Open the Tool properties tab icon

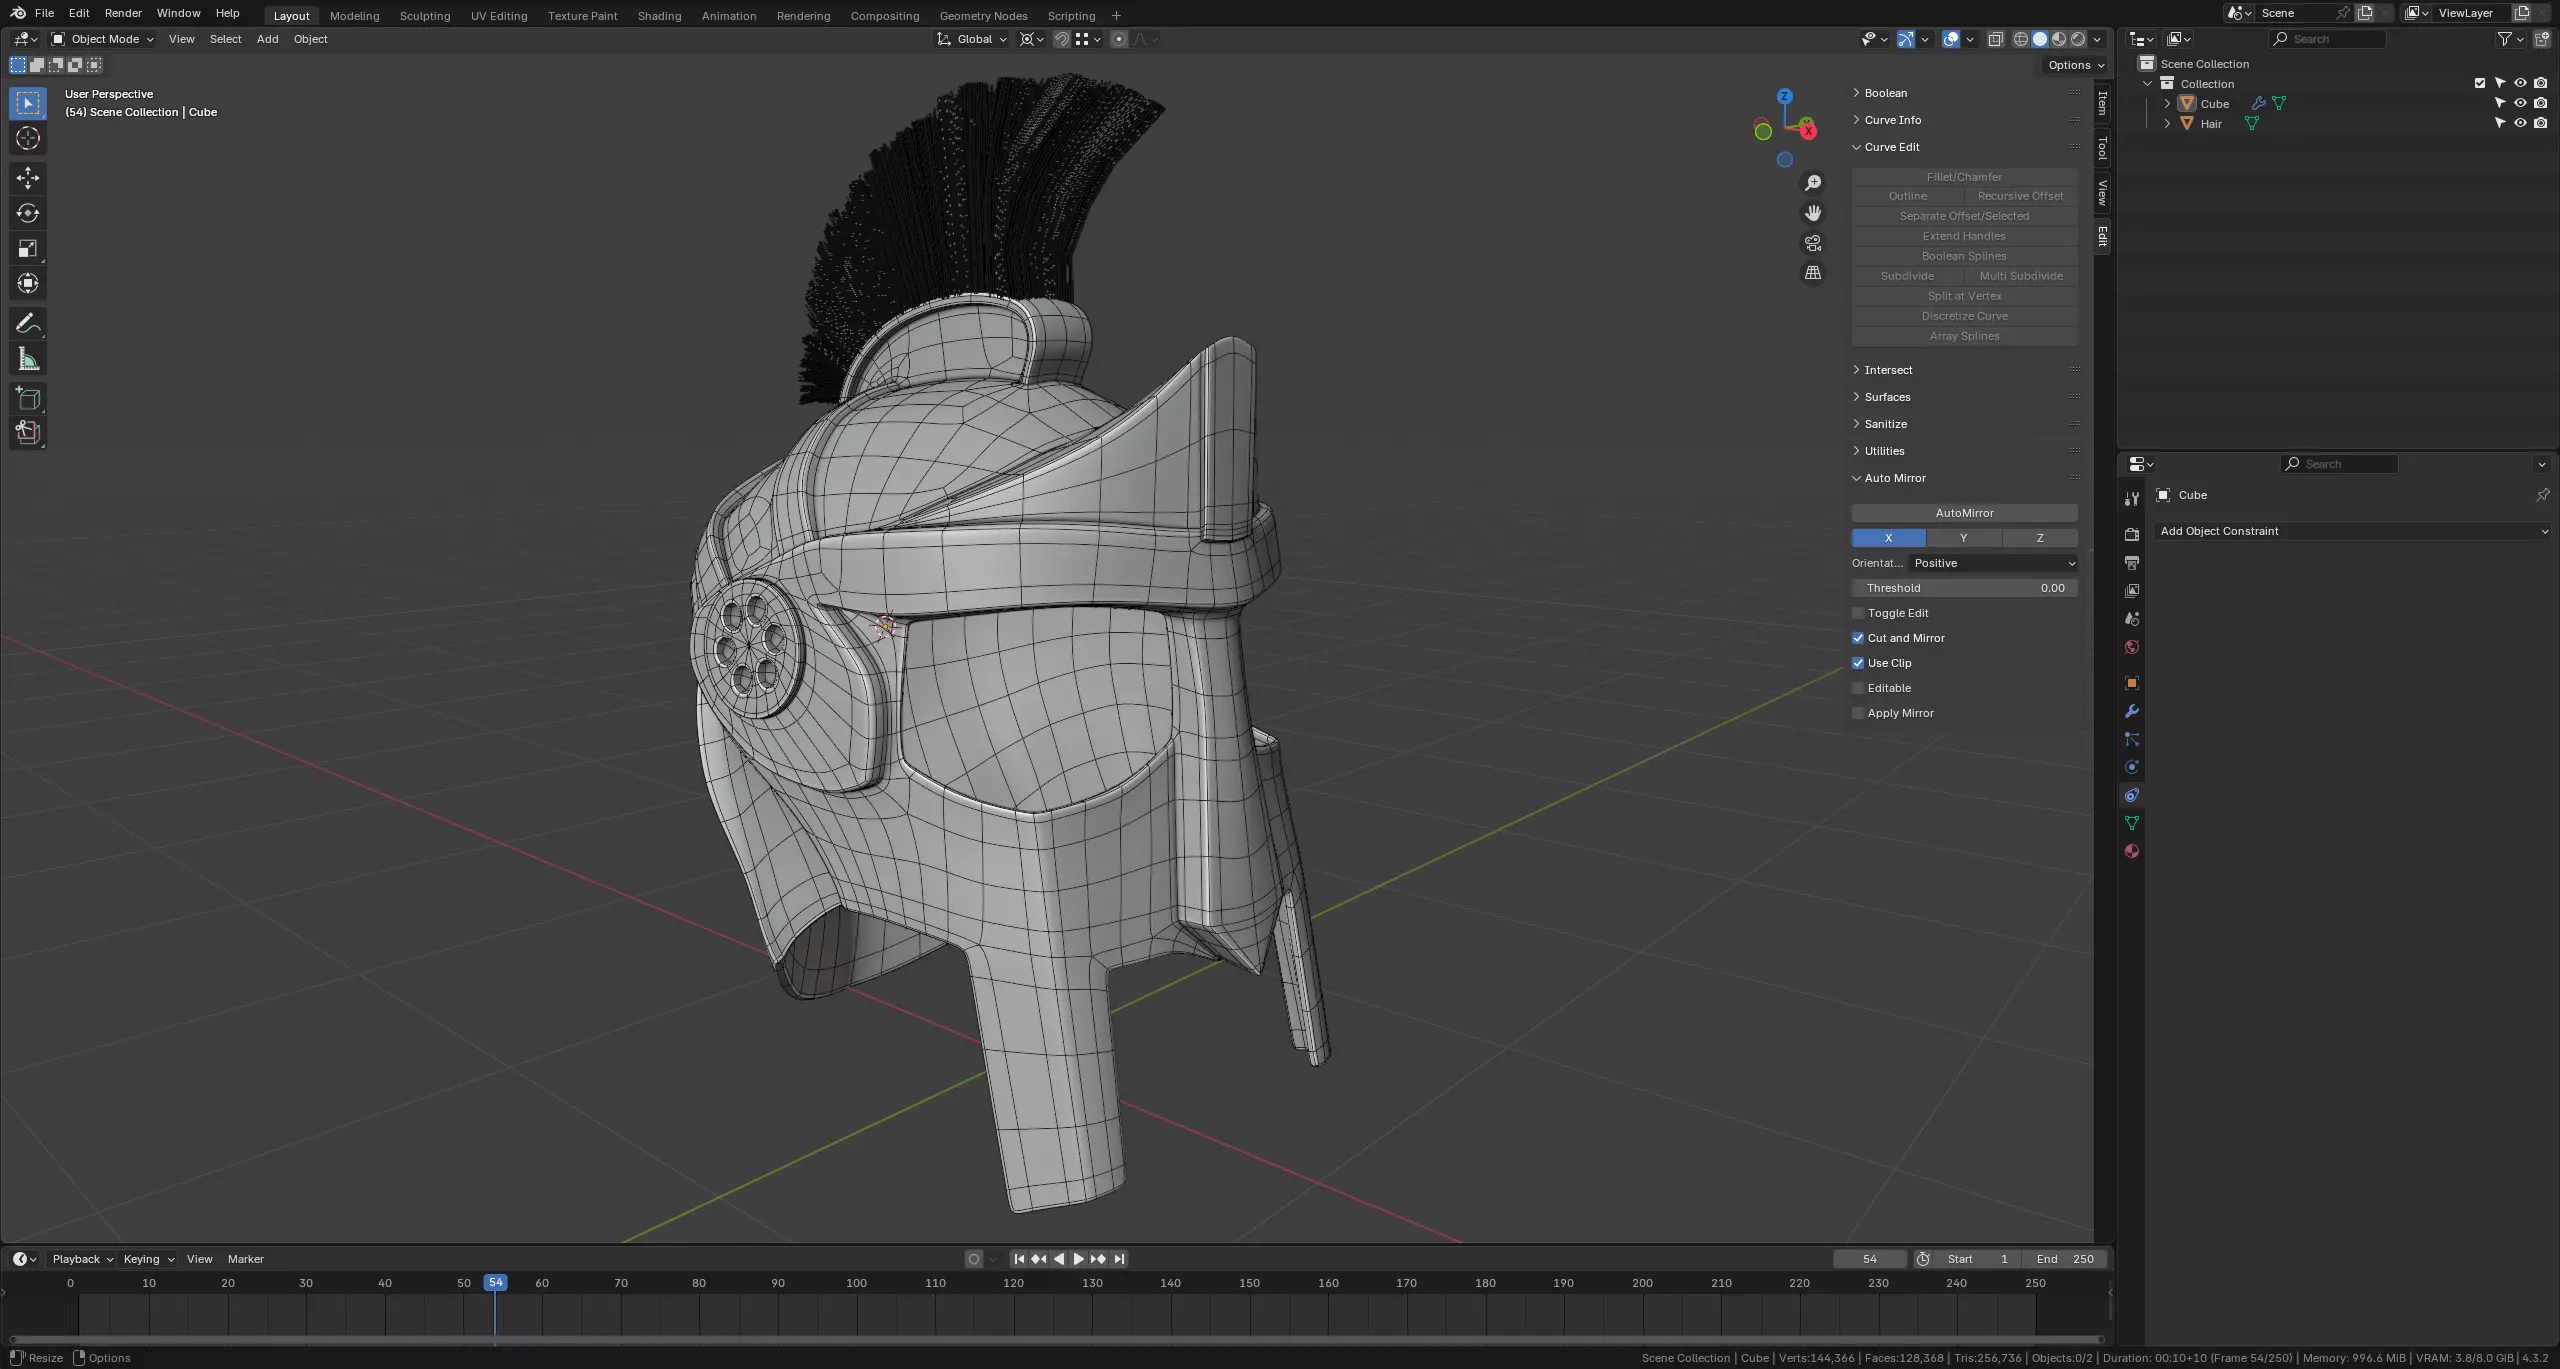(2132, 499)
